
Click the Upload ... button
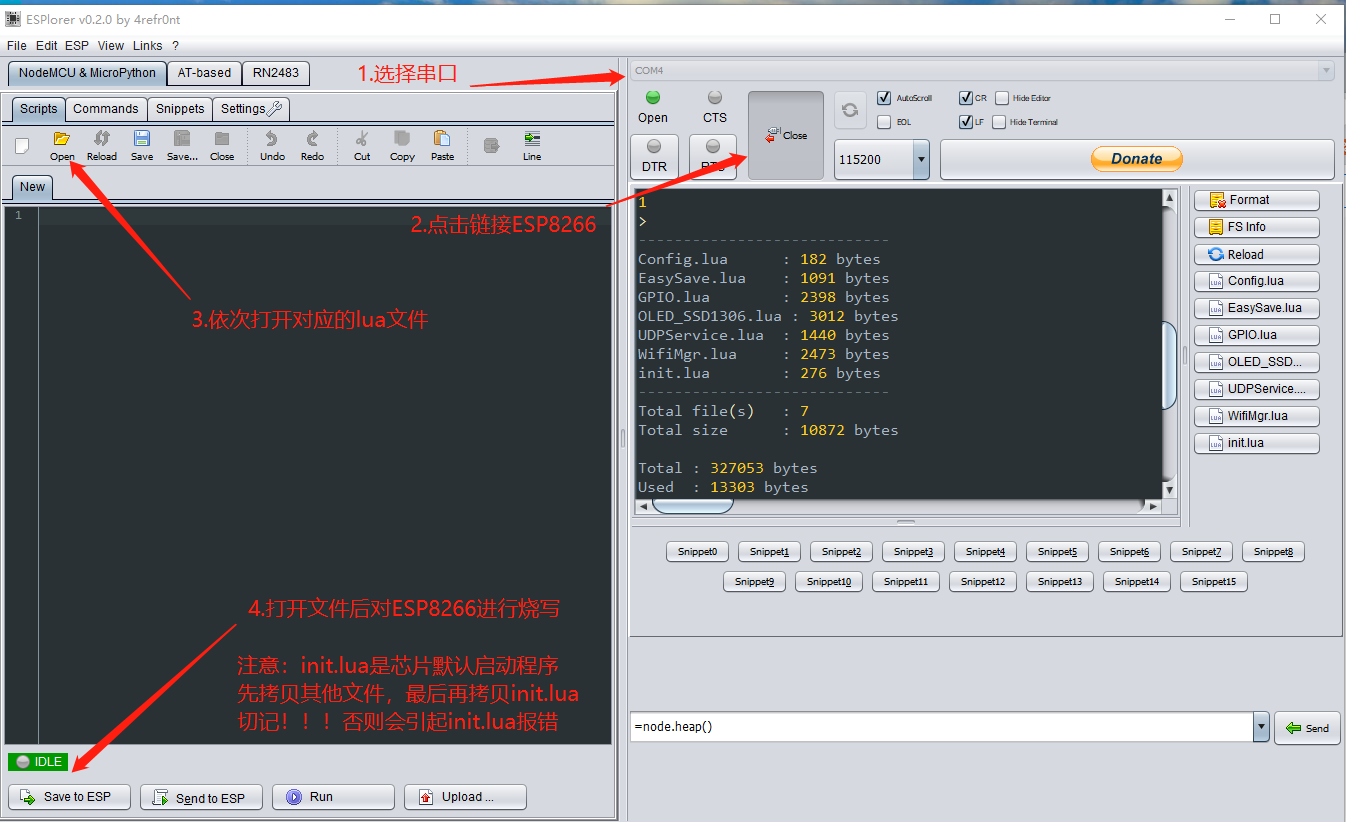click(x=465, y=797)
